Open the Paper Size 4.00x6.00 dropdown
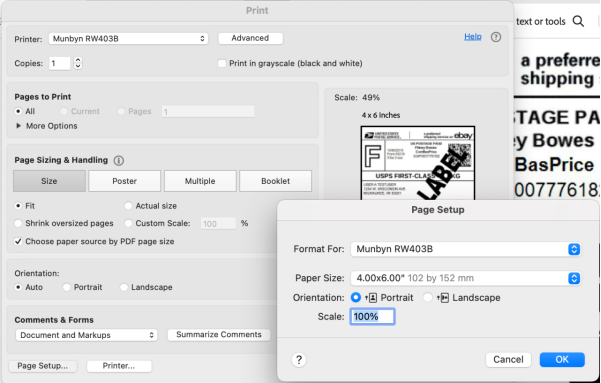The image size is (601, 383). coord(466,278)
